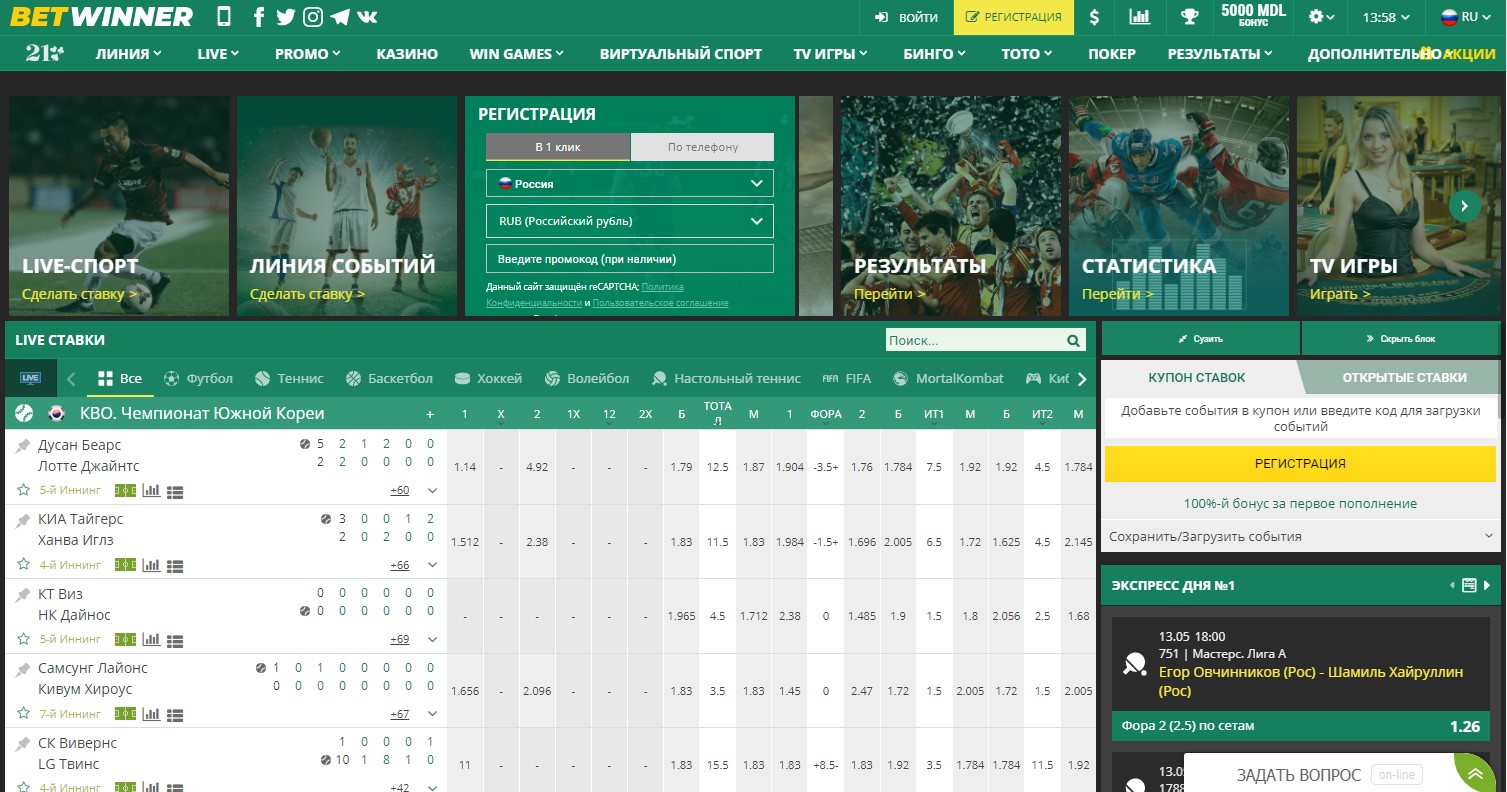Open statistics via bar chart icon in top bar

coord(1140,17)
